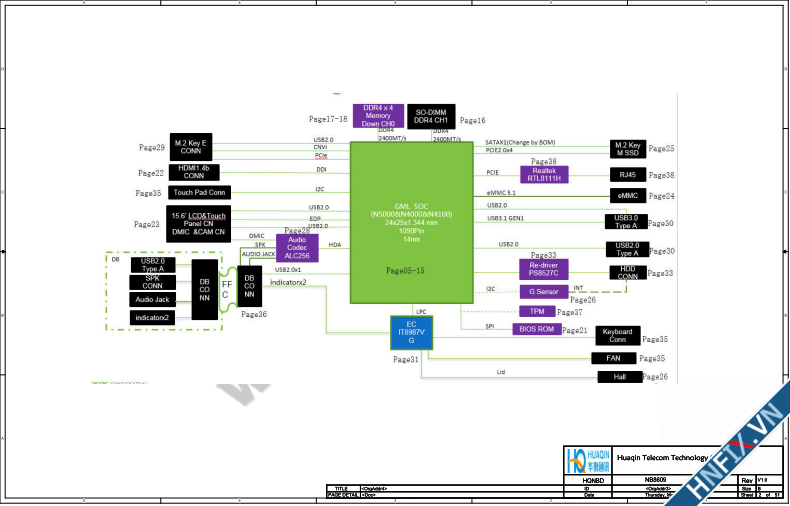Click the Keyboard Conn block

[x=618, y=335]
